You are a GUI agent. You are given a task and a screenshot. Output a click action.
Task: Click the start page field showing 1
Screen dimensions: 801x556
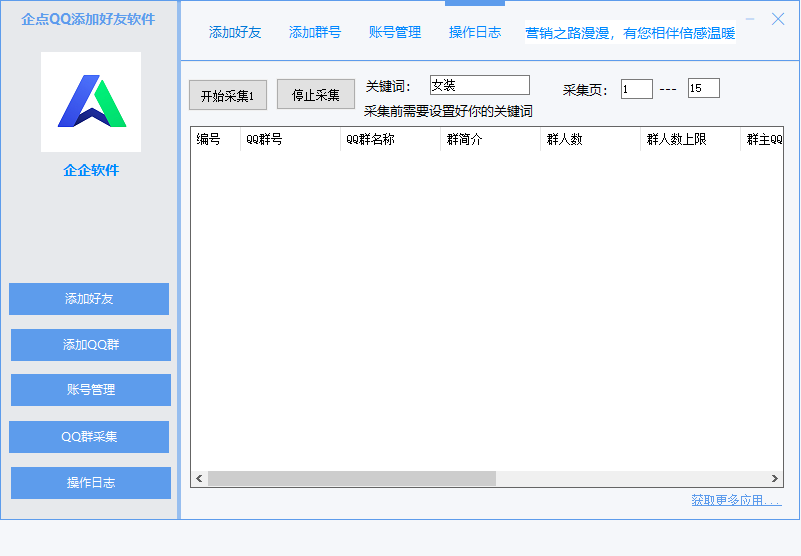point(637,89)
